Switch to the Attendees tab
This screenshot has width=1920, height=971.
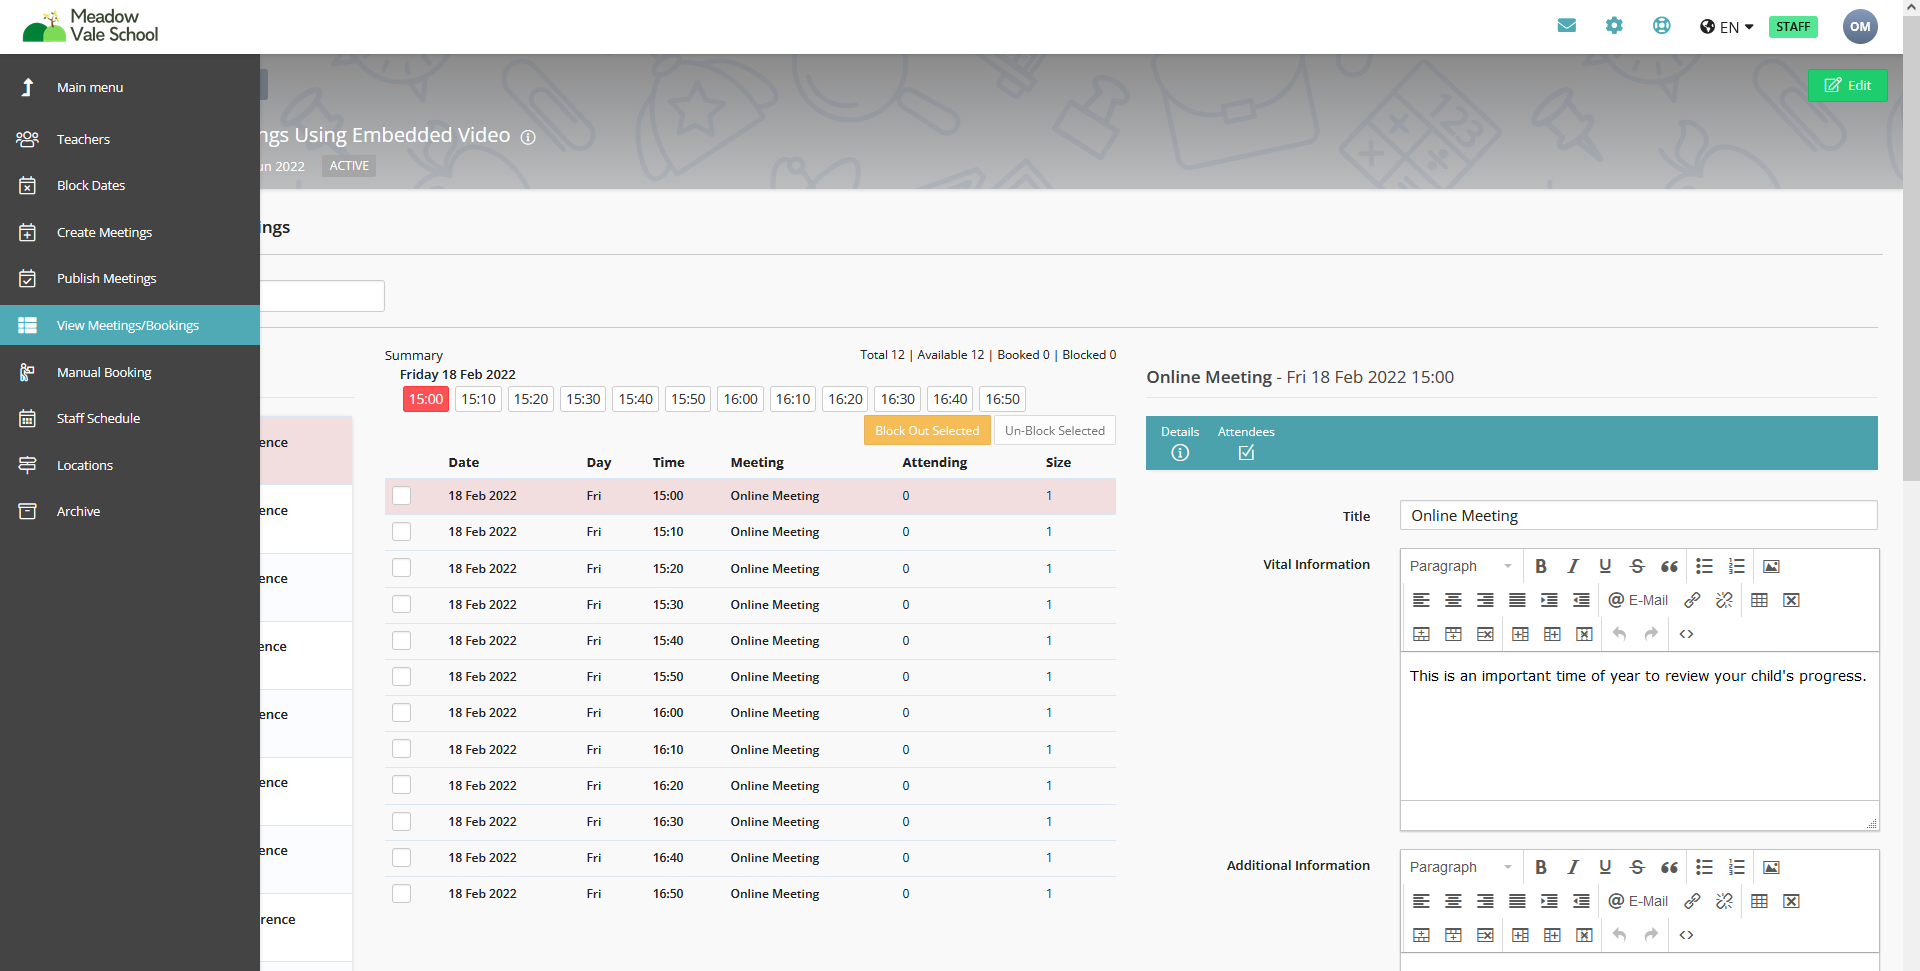[1246, 443]
